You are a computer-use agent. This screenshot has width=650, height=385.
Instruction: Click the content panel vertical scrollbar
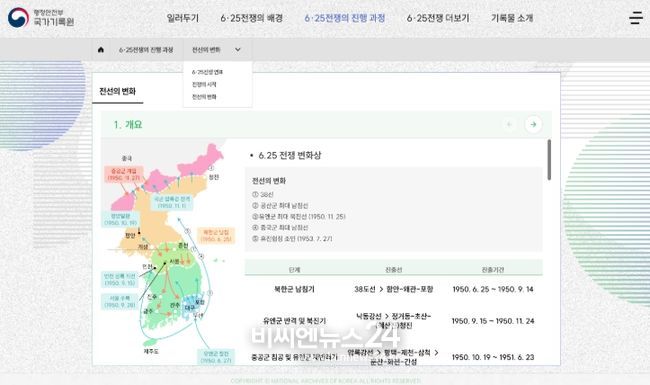point(549,160)
